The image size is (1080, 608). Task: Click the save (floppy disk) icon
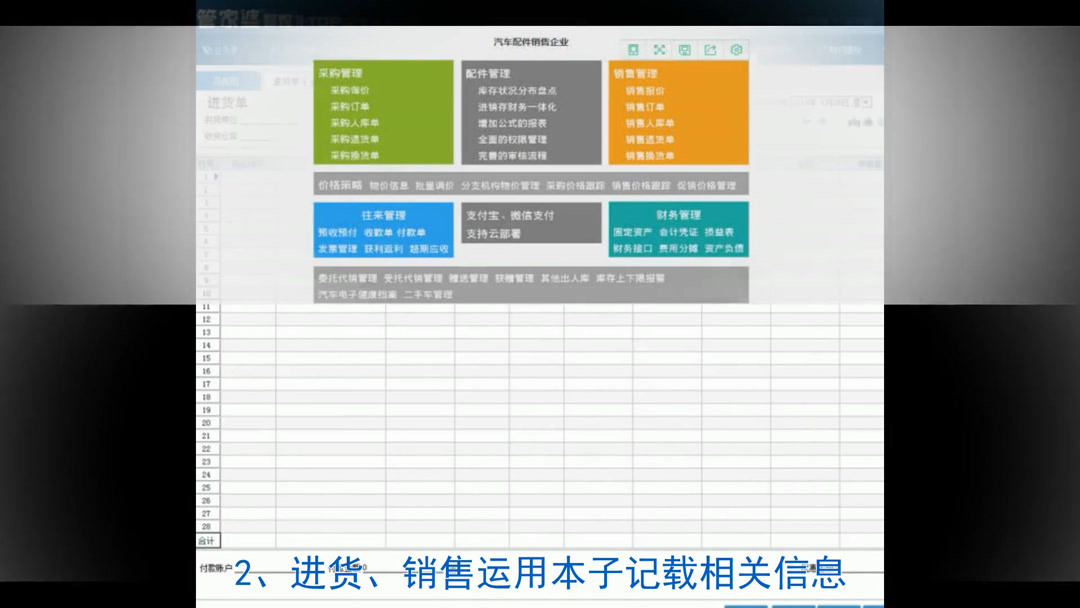click(686, 48)
